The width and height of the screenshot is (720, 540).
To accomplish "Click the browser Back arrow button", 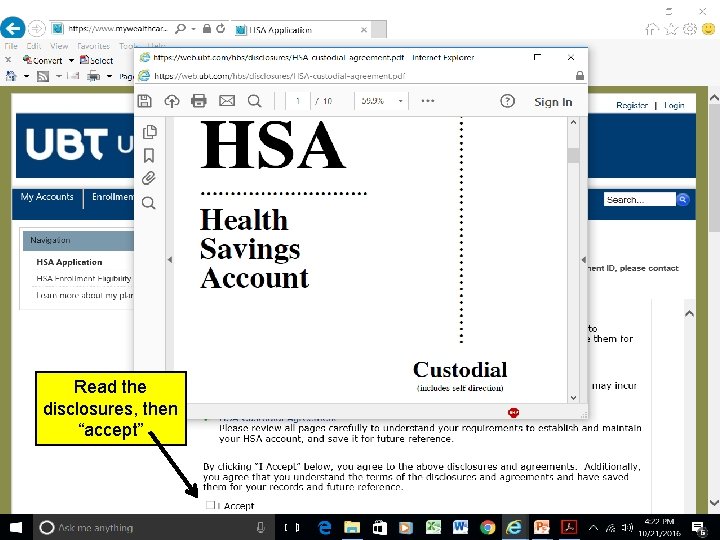I will point(12,28).
